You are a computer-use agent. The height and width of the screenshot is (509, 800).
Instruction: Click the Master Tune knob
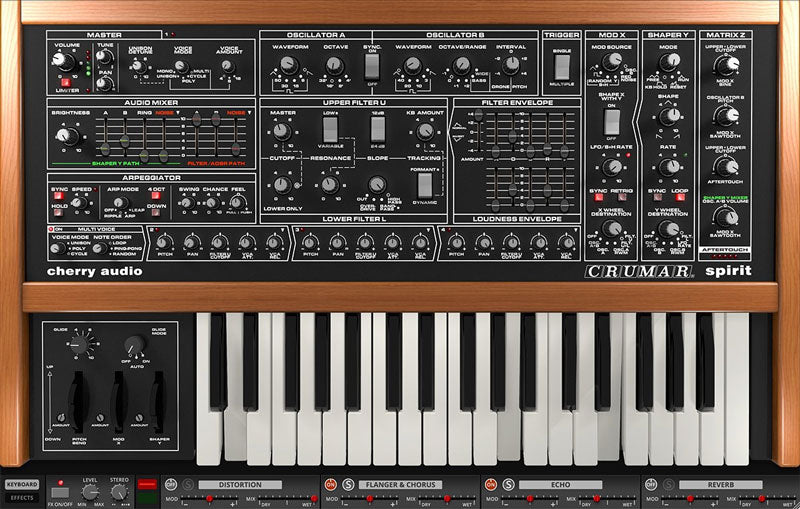[x=105, y=57]
